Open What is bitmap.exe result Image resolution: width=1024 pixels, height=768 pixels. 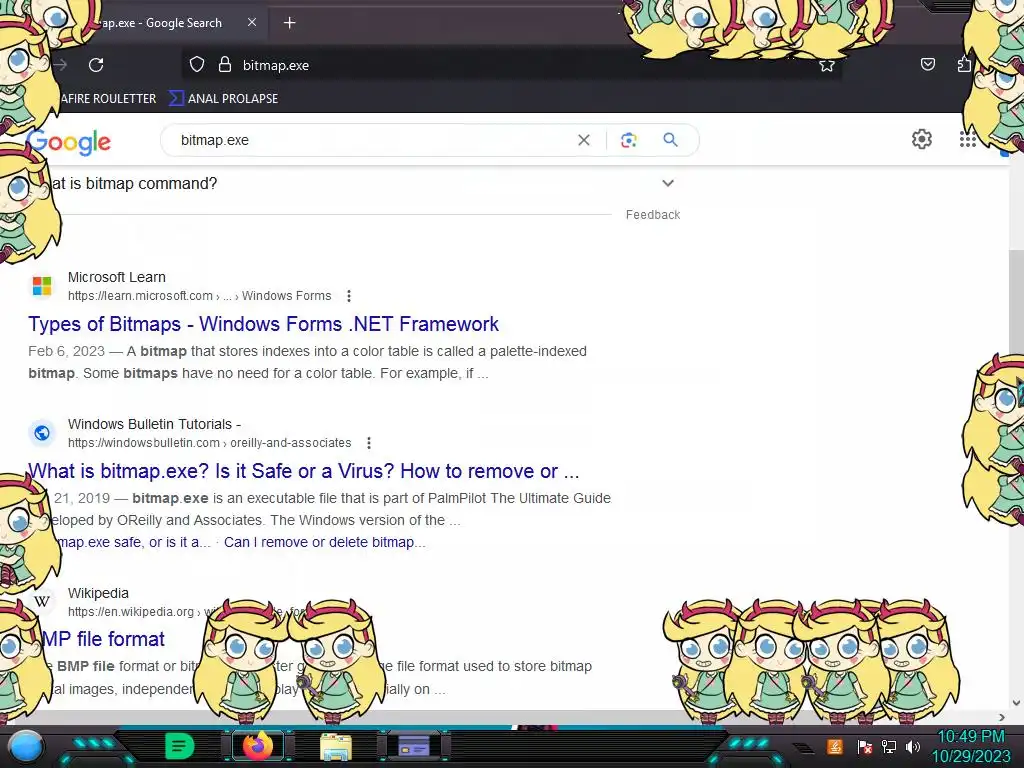coord(304,471)
